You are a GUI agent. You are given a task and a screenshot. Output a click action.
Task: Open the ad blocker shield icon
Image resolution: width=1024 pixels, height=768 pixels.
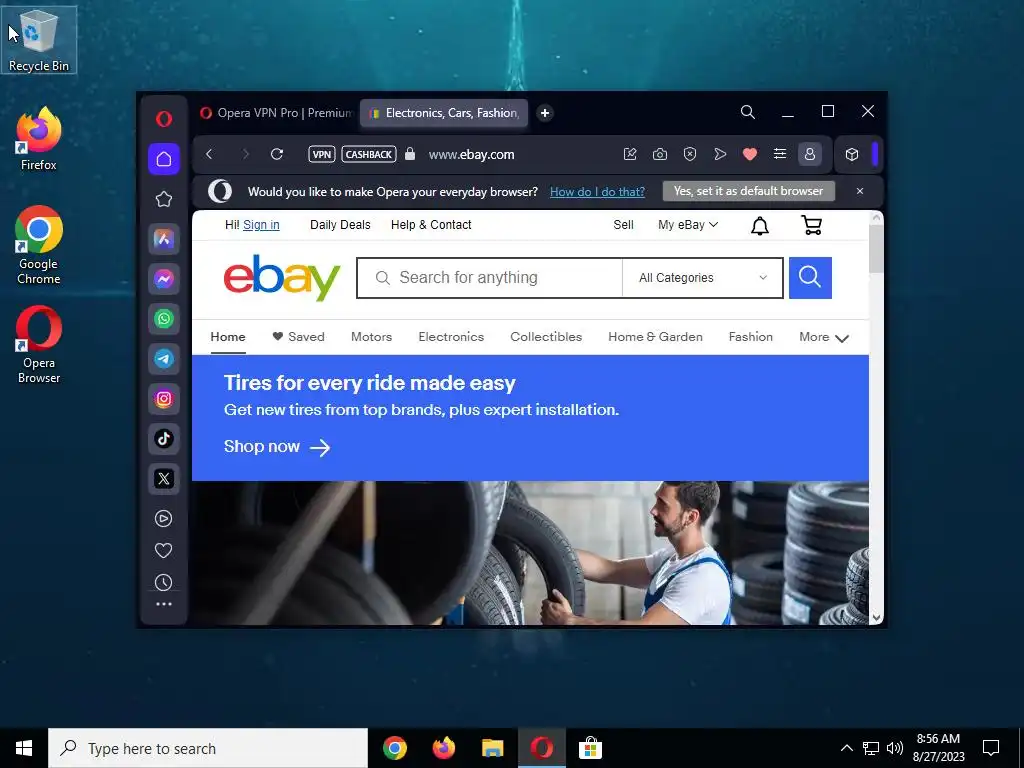(690, 154)
